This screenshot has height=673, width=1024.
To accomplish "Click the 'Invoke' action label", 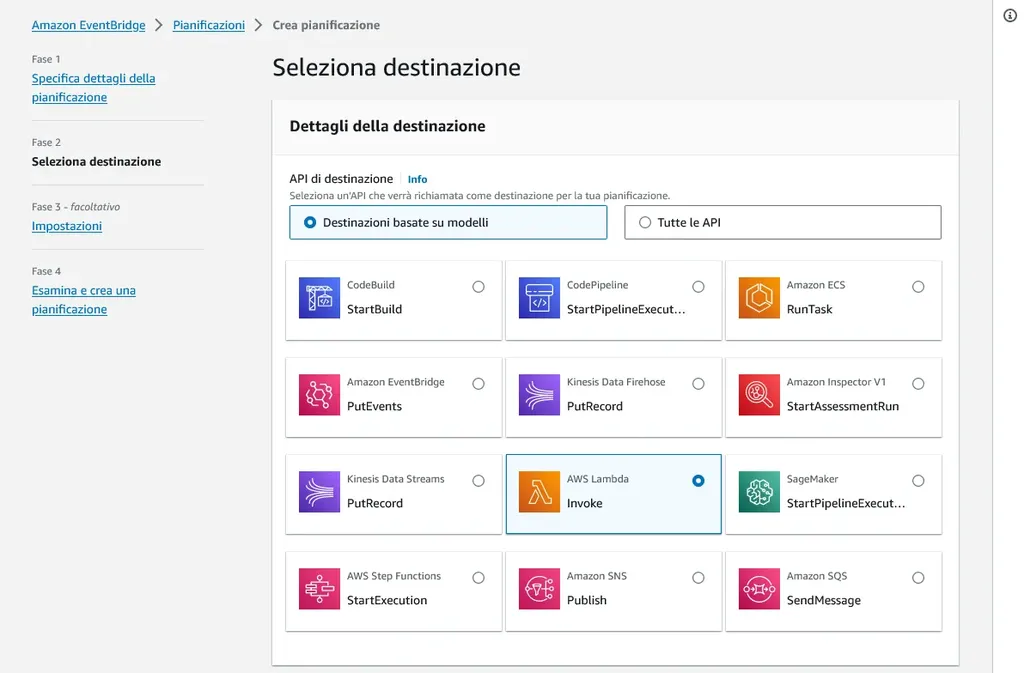I will tap(584, 503).
